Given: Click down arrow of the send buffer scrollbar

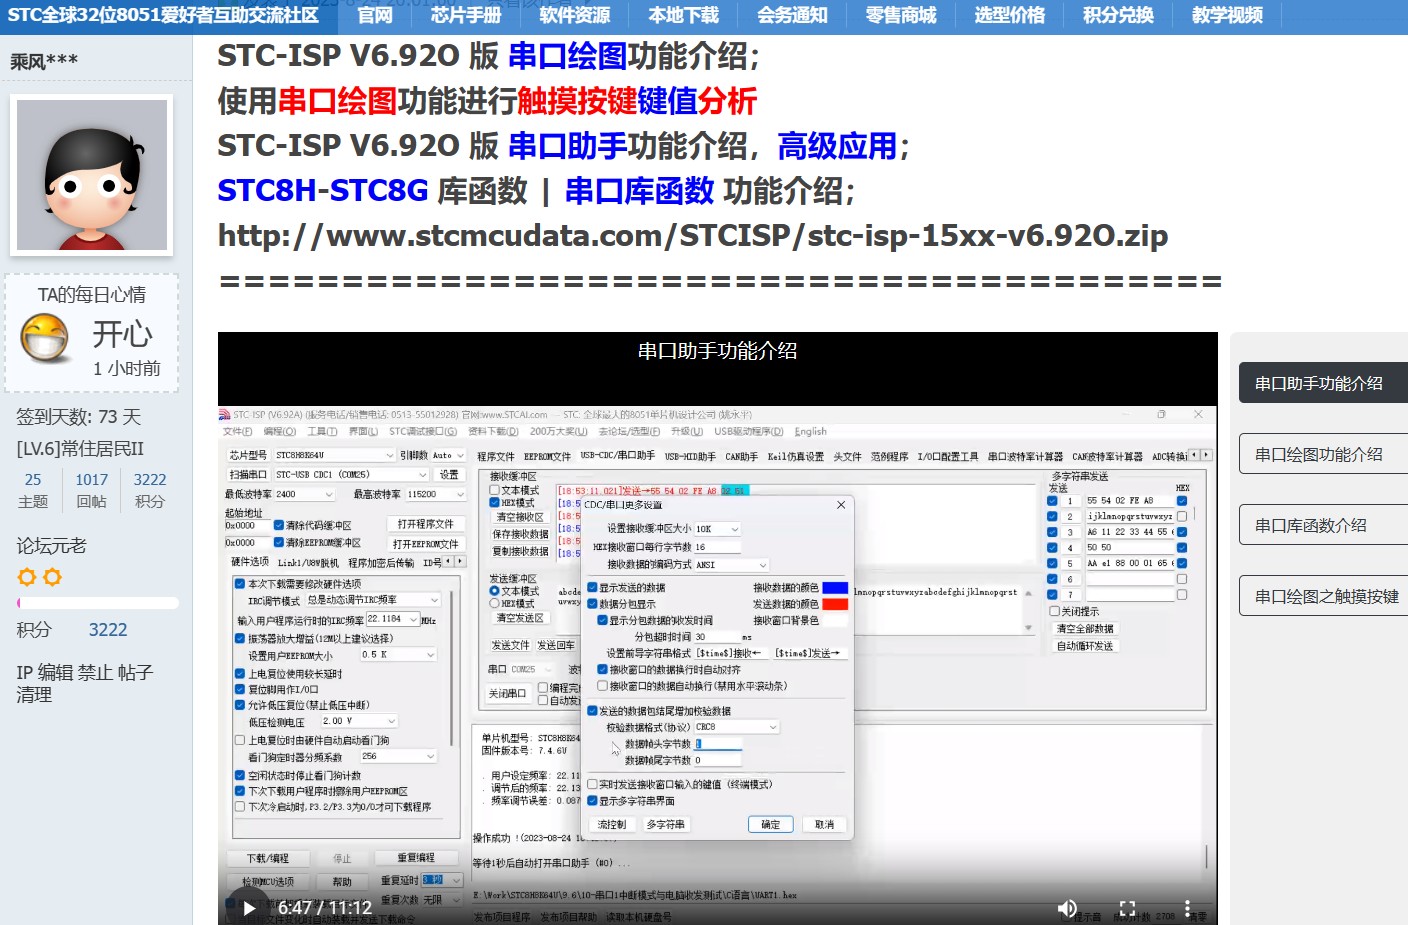Looking at the screenshot, I should [x=1028, y=628].
